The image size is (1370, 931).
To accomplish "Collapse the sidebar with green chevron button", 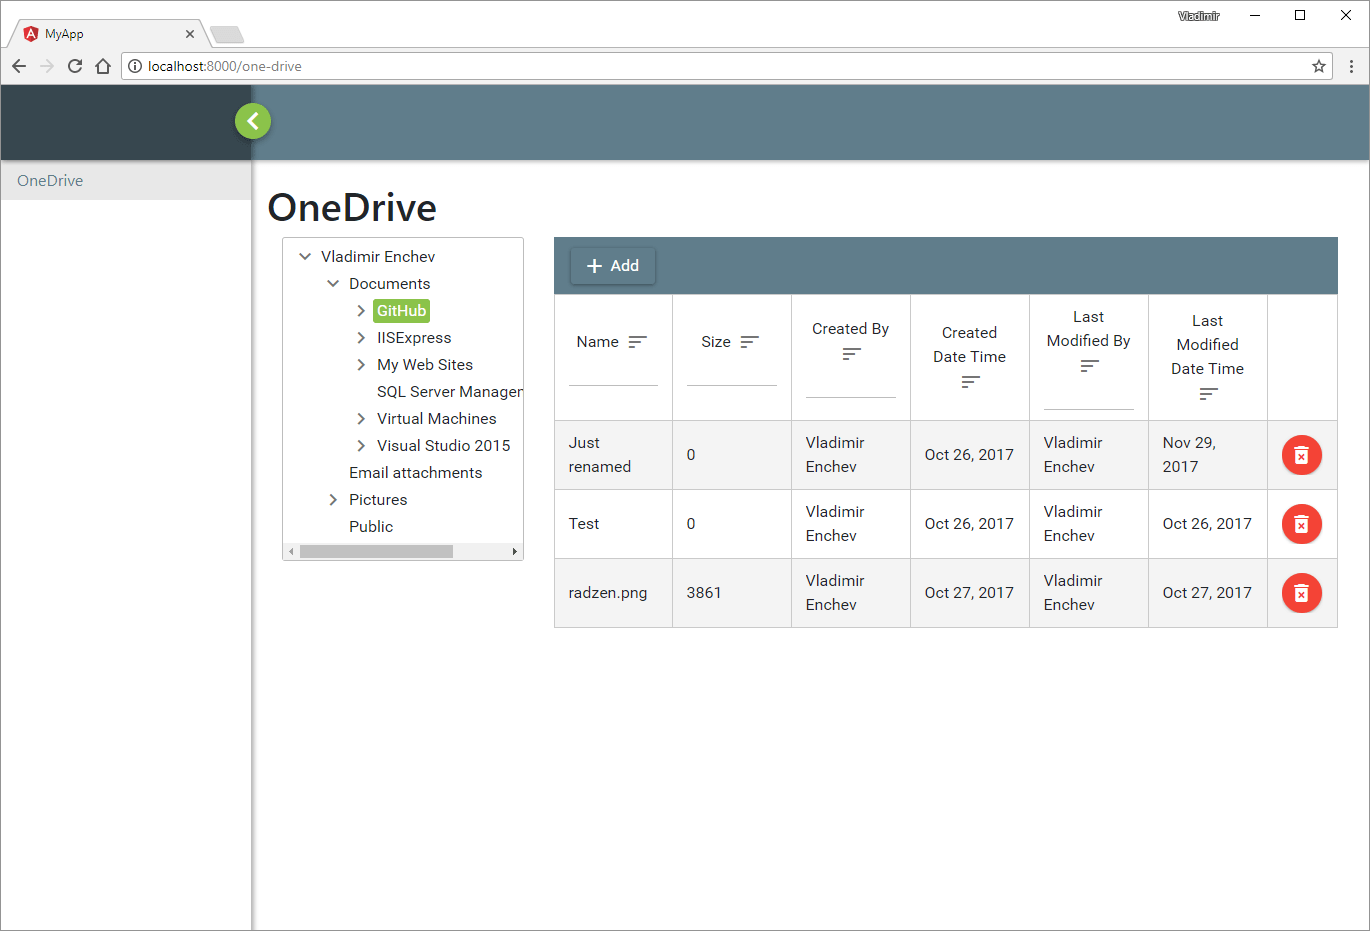I will (x=253, y=122).
